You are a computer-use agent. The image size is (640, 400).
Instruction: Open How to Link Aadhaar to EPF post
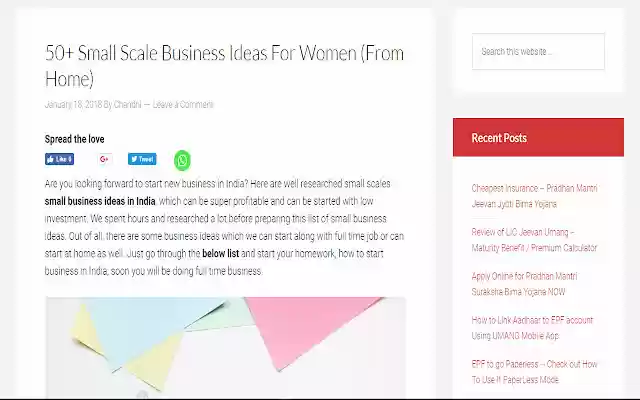point(532,327)
